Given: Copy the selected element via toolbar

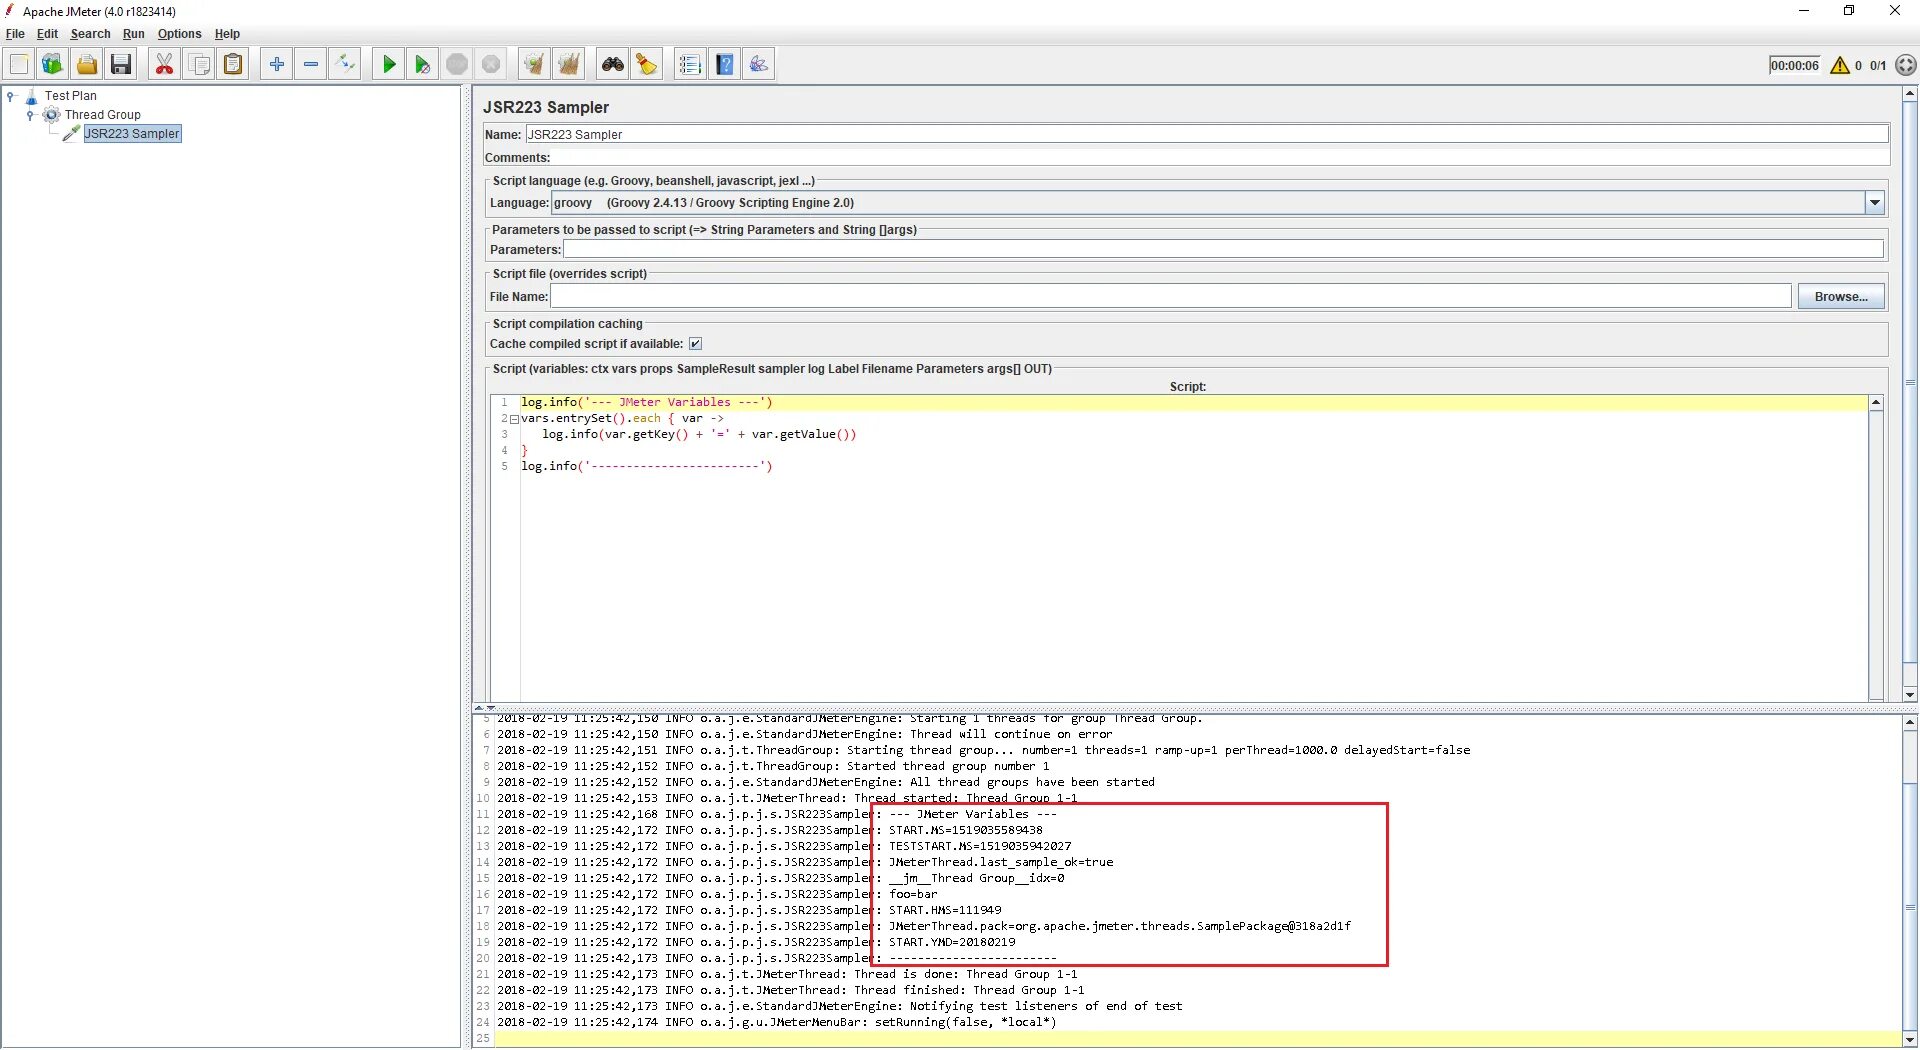Looking at the screenshot, I should pyautogui.click(x=199, y=65).
